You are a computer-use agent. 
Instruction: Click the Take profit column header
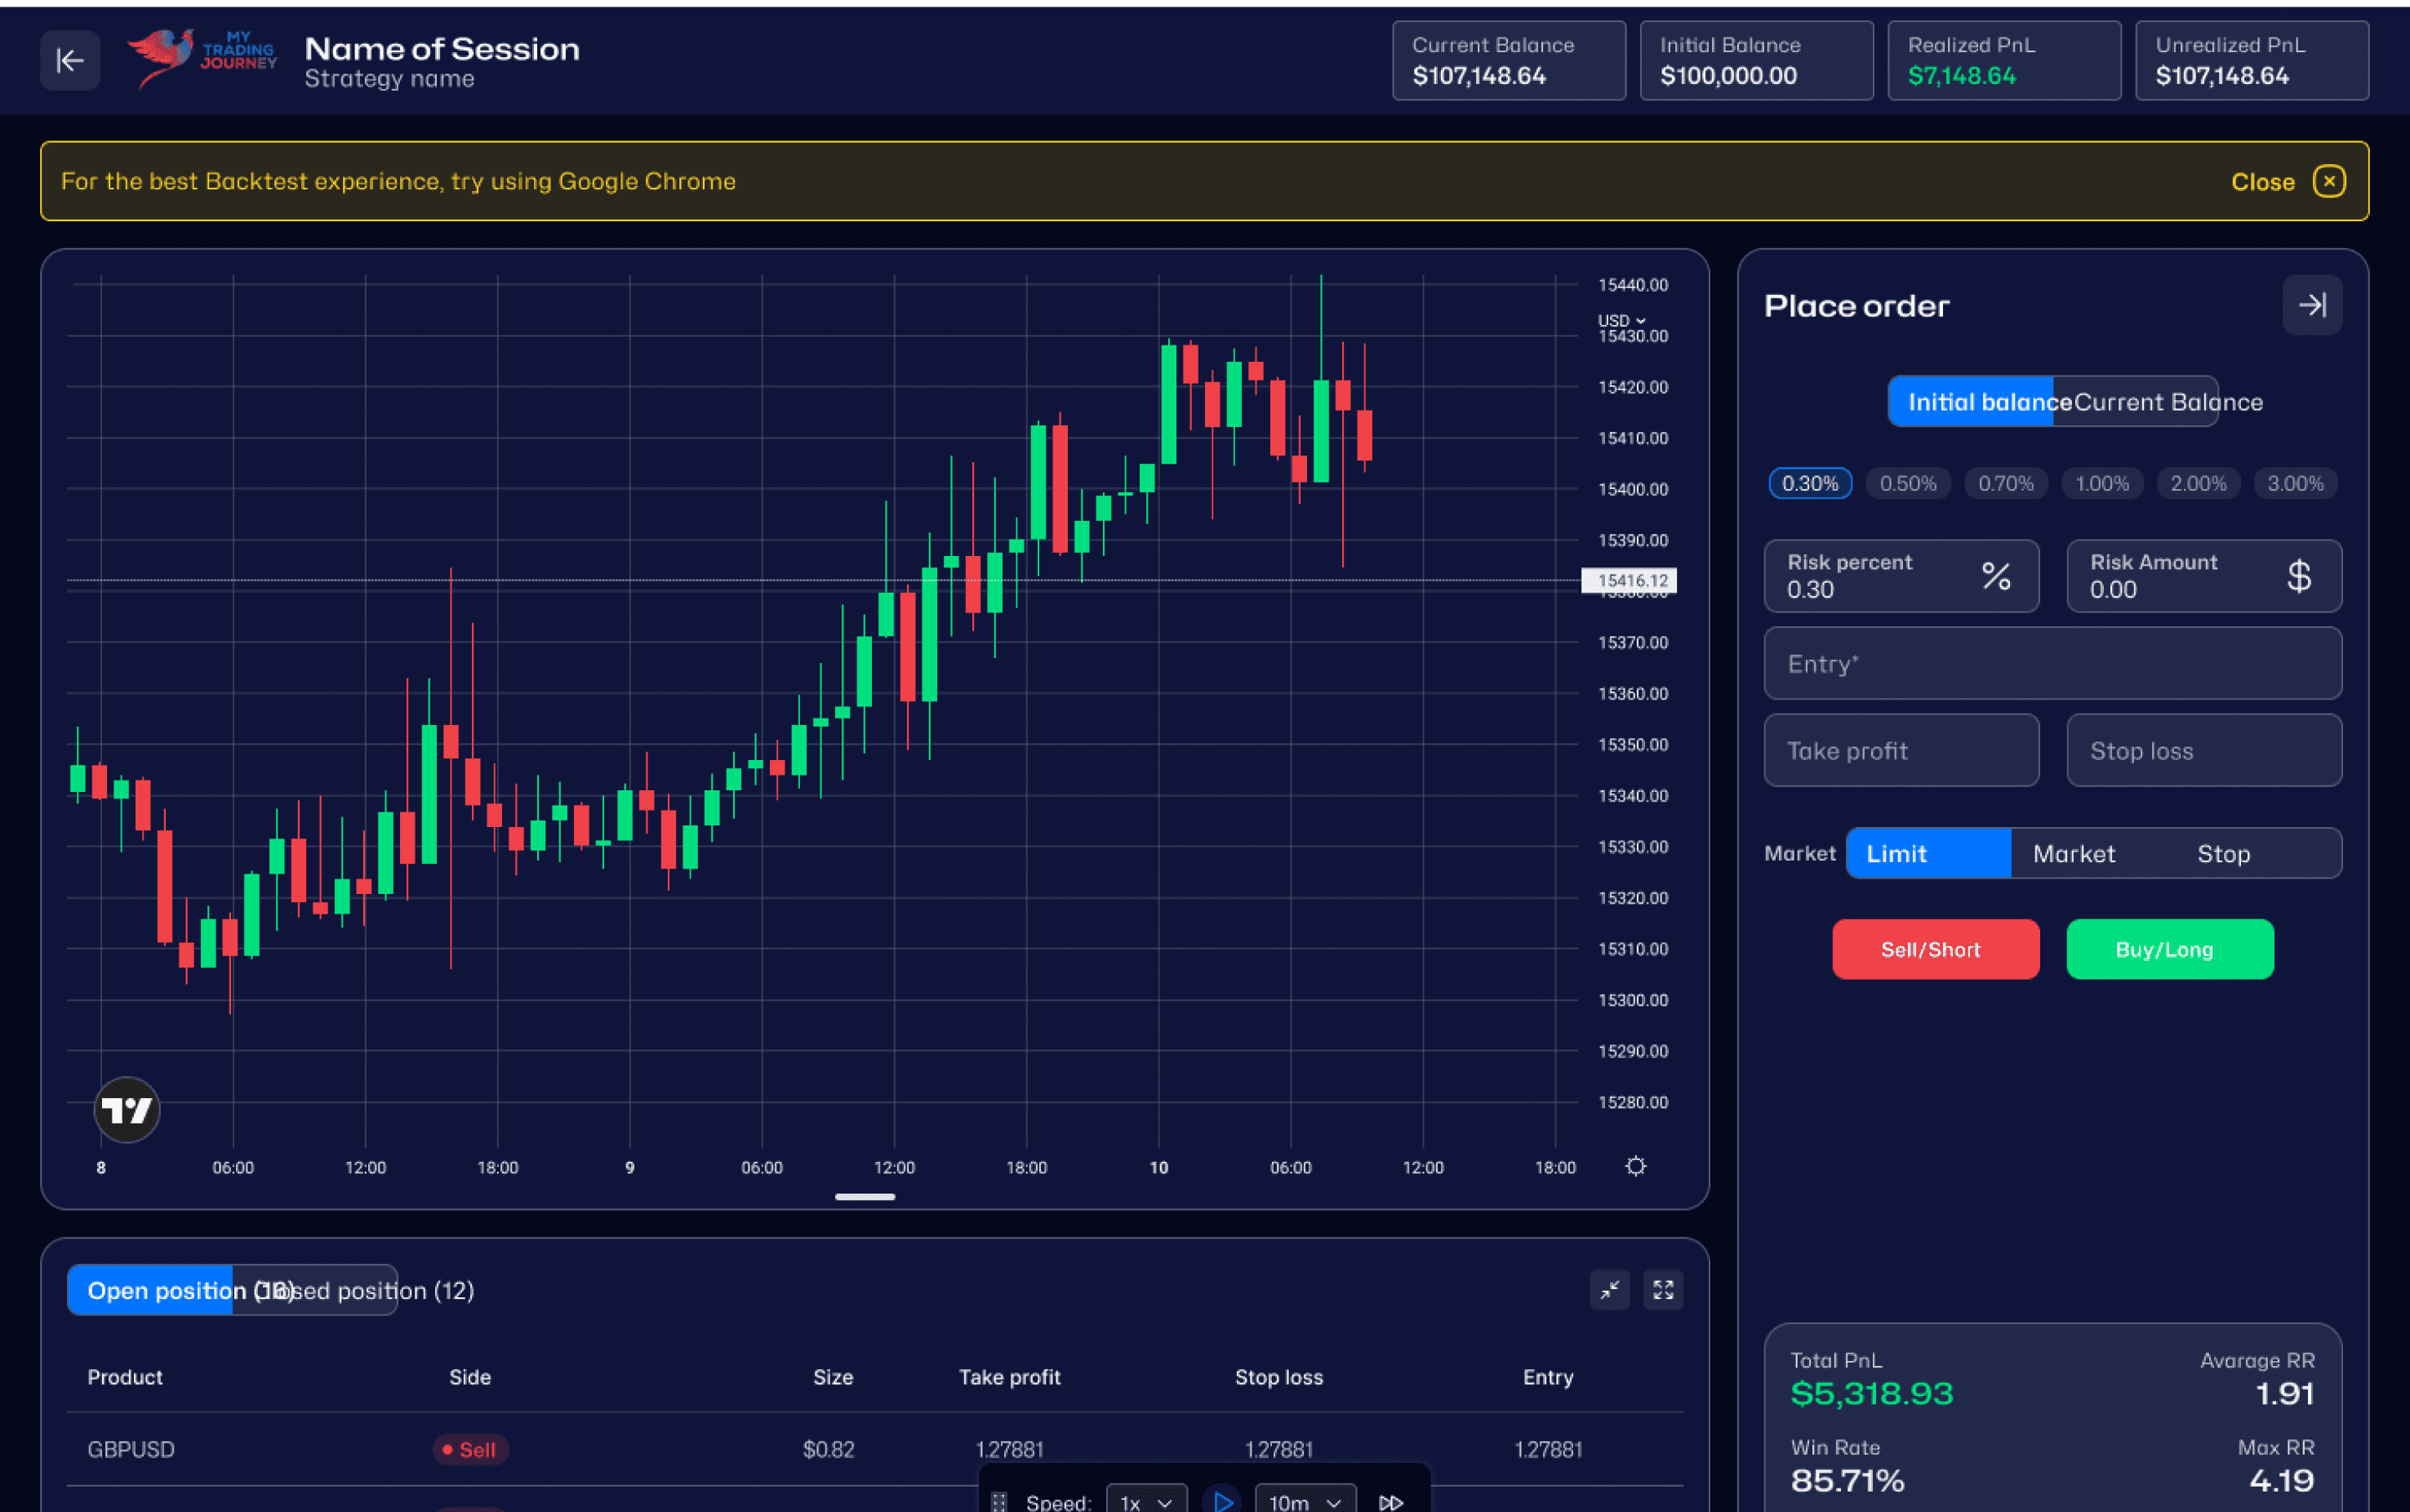pyautogui.click(x=1009, y=1377)
